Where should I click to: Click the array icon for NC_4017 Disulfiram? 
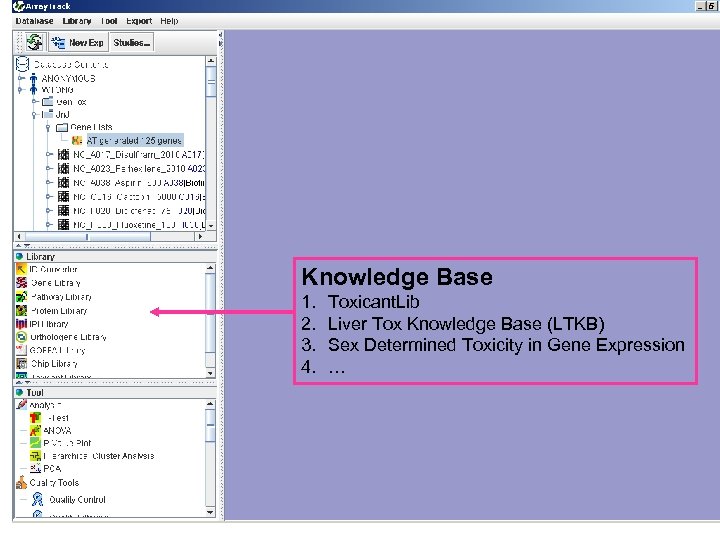pyautogui.click(x=63, y=155)
